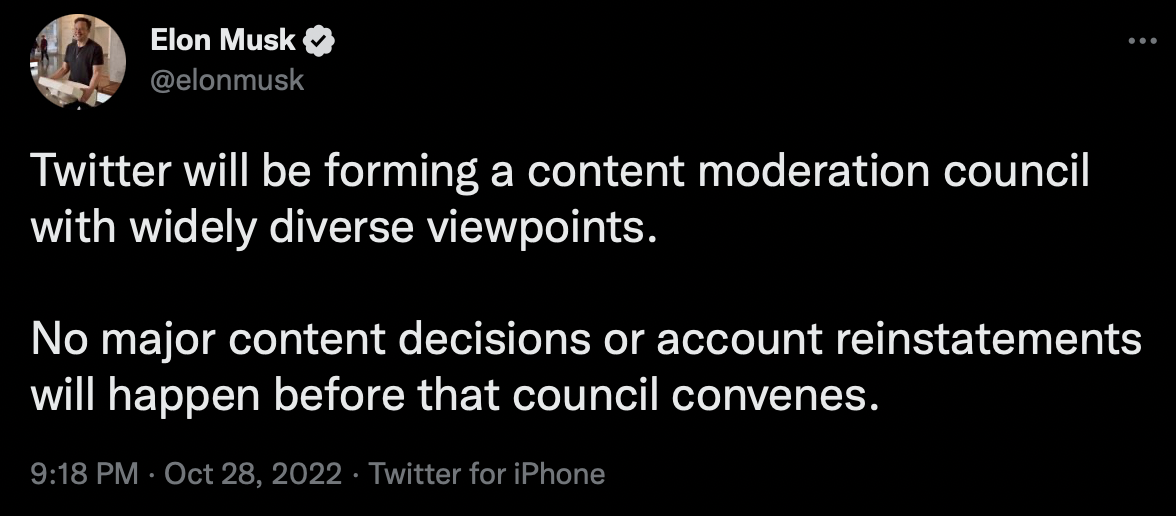Click the 9:18 PM timestamp

84,474
